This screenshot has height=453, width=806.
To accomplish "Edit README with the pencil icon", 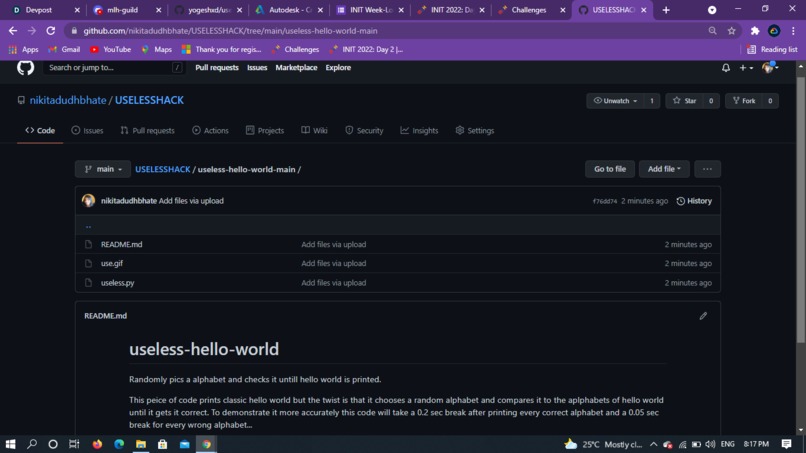I will [x=703, y=316].
